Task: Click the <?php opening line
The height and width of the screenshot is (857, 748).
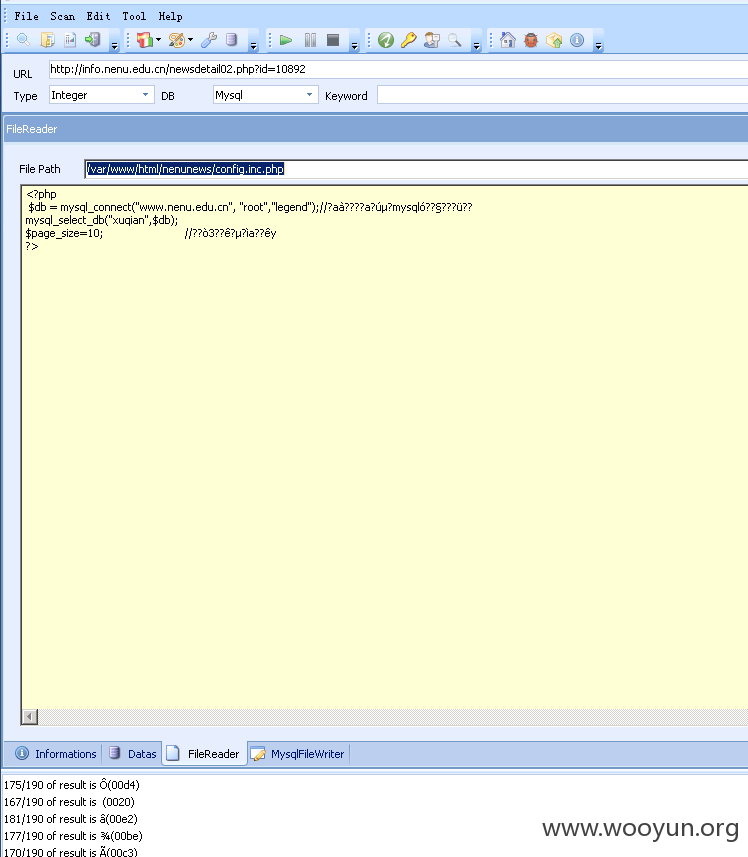Action: (x=41, y=194)
